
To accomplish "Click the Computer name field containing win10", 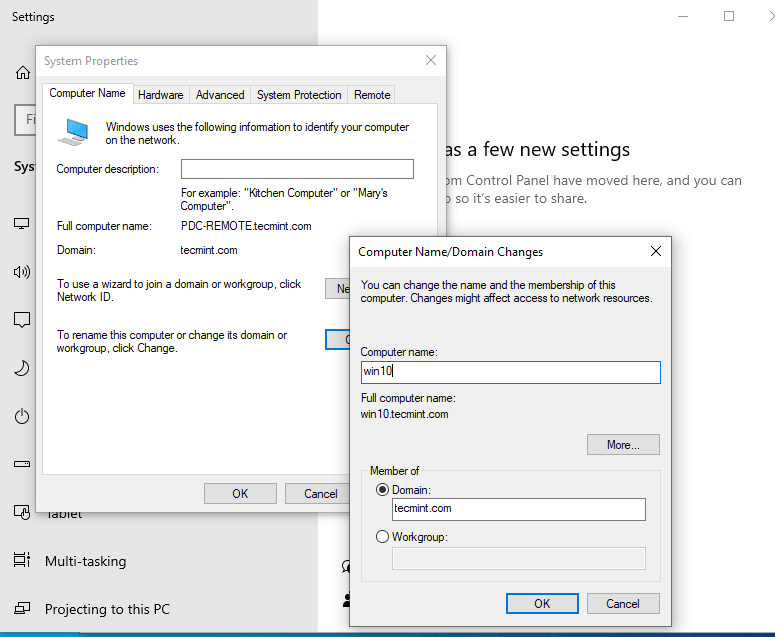I will 510,372.
